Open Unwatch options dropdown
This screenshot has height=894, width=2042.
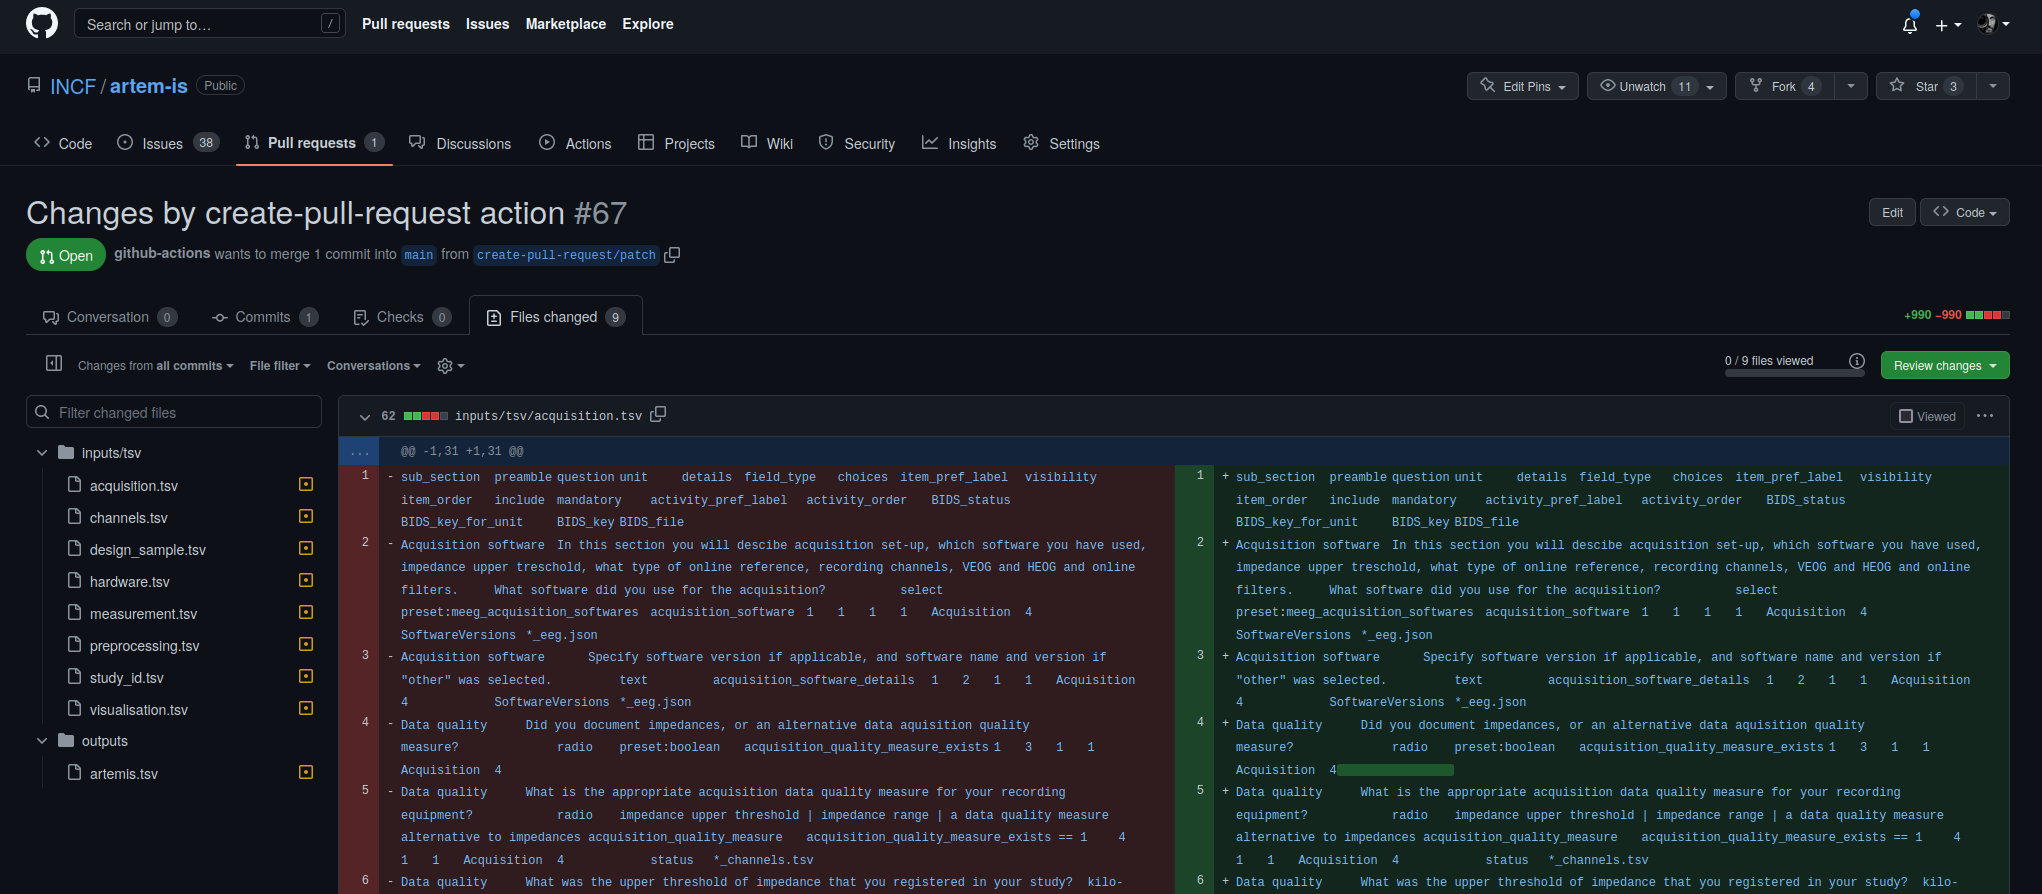click(x=1657, y=86)
